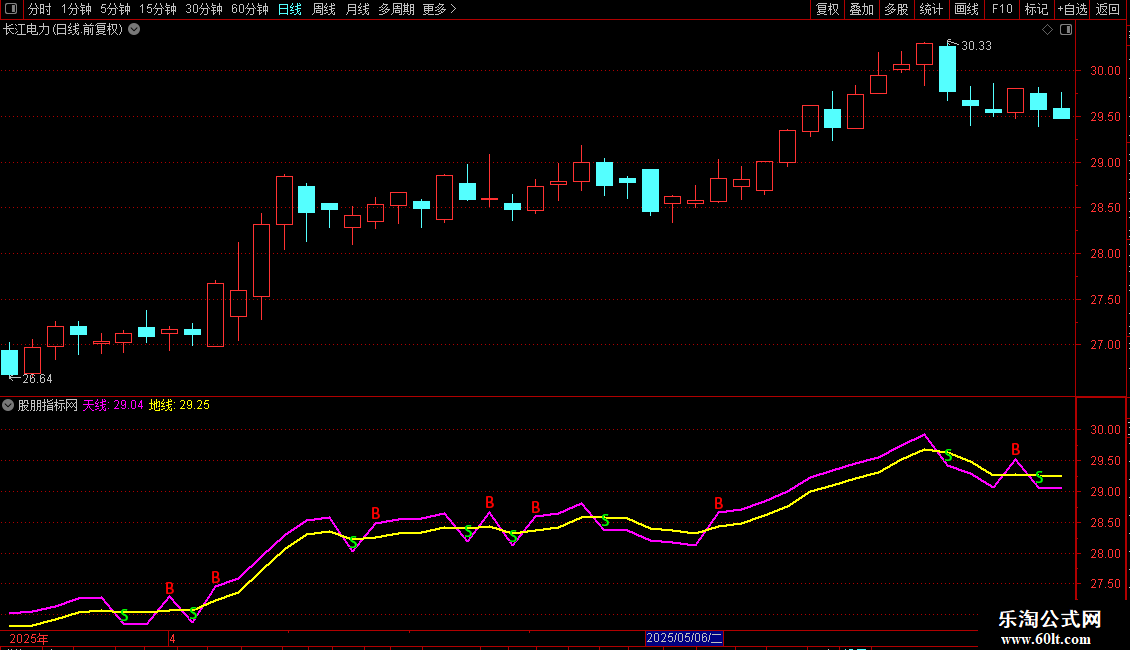Screen dimensions: 1130x650
Task: Open 多股 multi-stock view
Action: [x=896, y=9]
